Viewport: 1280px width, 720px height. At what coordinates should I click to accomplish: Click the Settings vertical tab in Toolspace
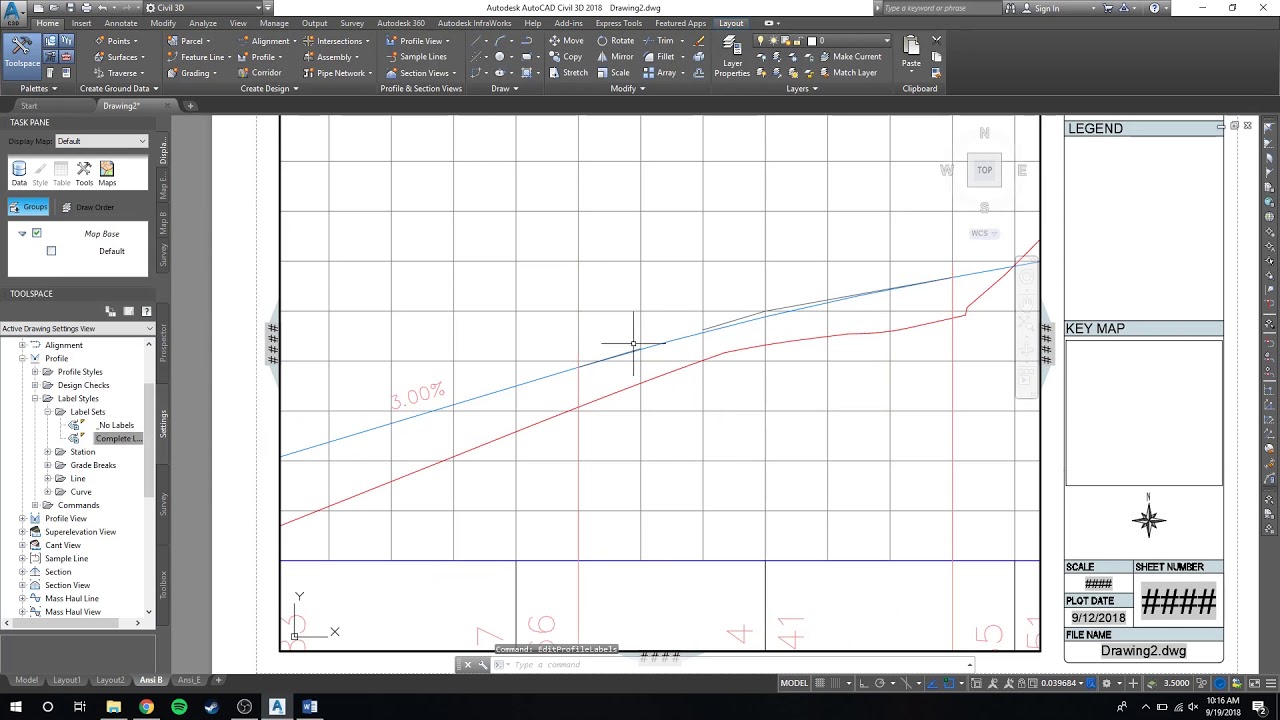coord(163,423)
